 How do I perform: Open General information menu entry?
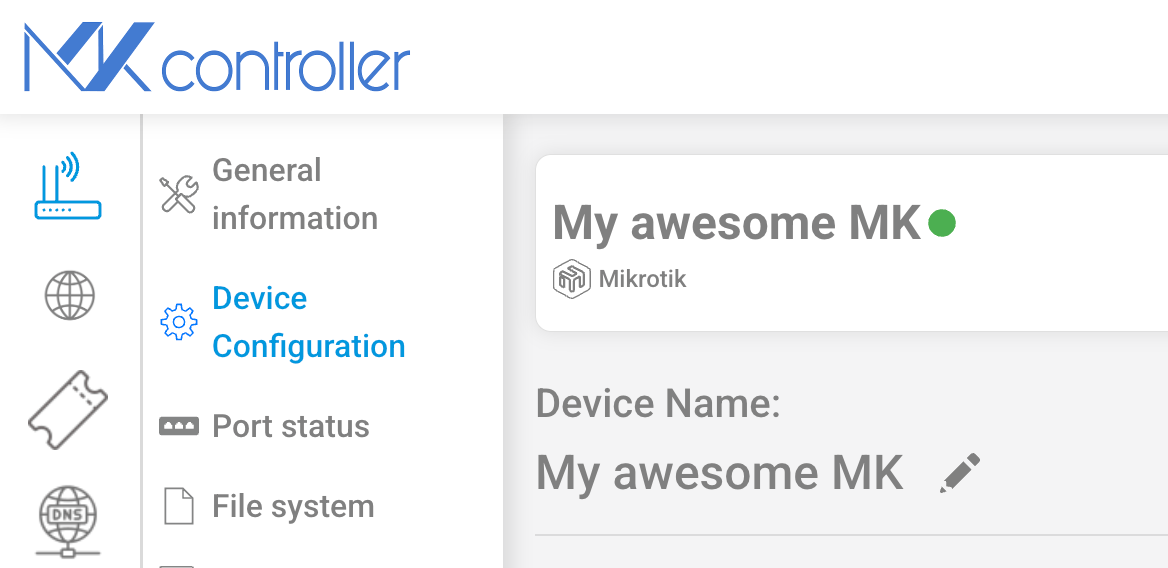click(295, 194)
